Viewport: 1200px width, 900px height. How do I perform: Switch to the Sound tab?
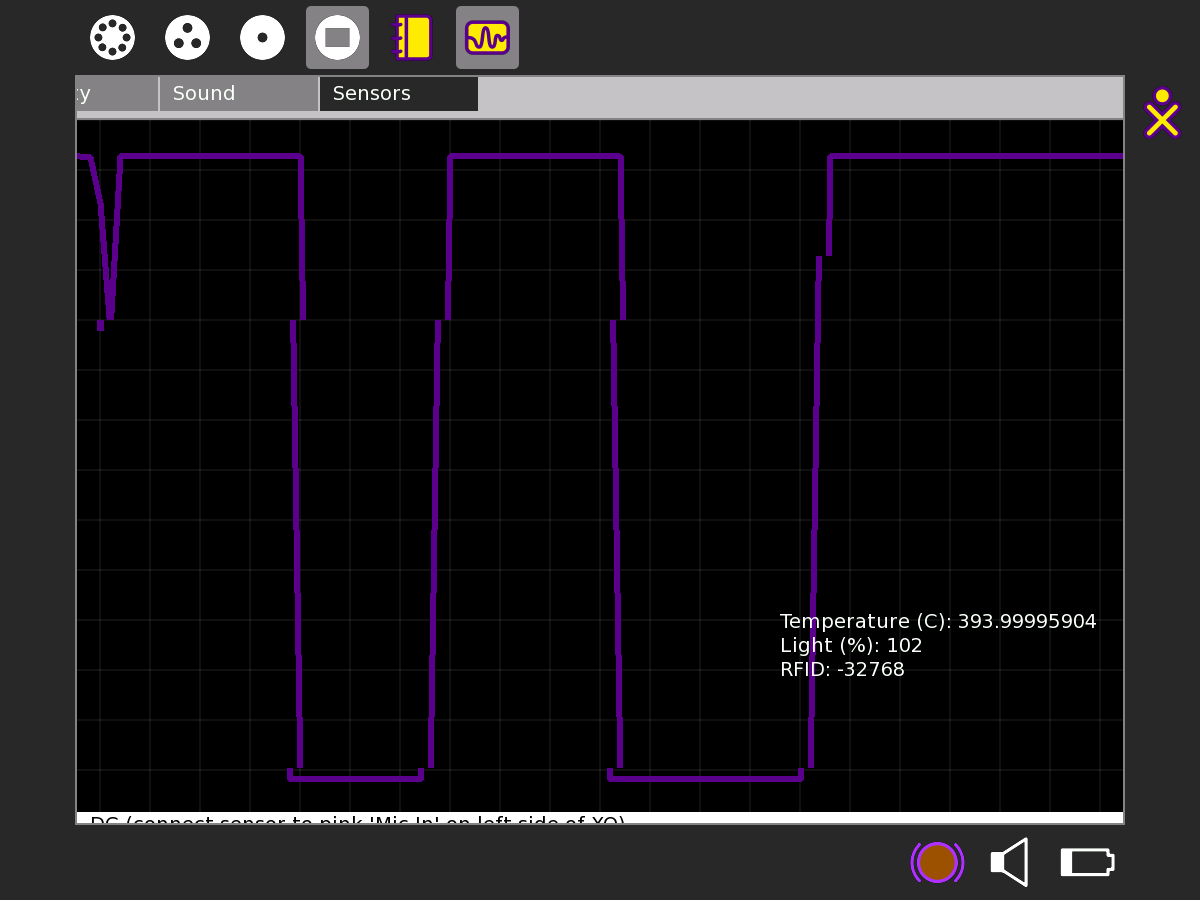pos(238,94)
